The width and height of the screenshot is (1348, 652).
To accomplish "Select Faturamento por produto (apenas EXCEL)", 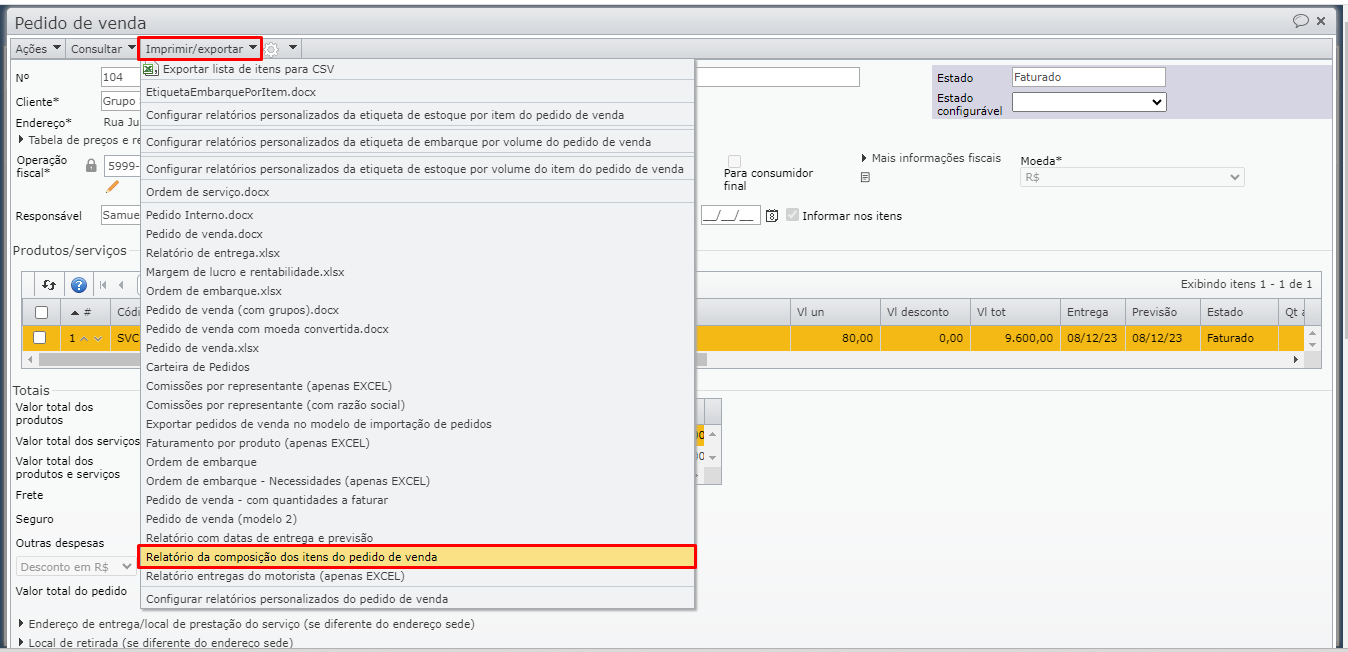I will [417, 443].
